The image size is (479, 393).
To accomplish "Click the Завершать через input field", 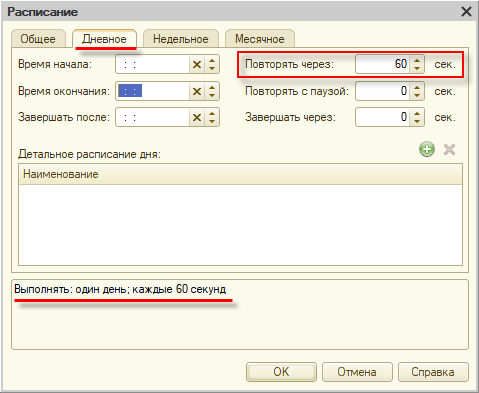I will [383, 117].
